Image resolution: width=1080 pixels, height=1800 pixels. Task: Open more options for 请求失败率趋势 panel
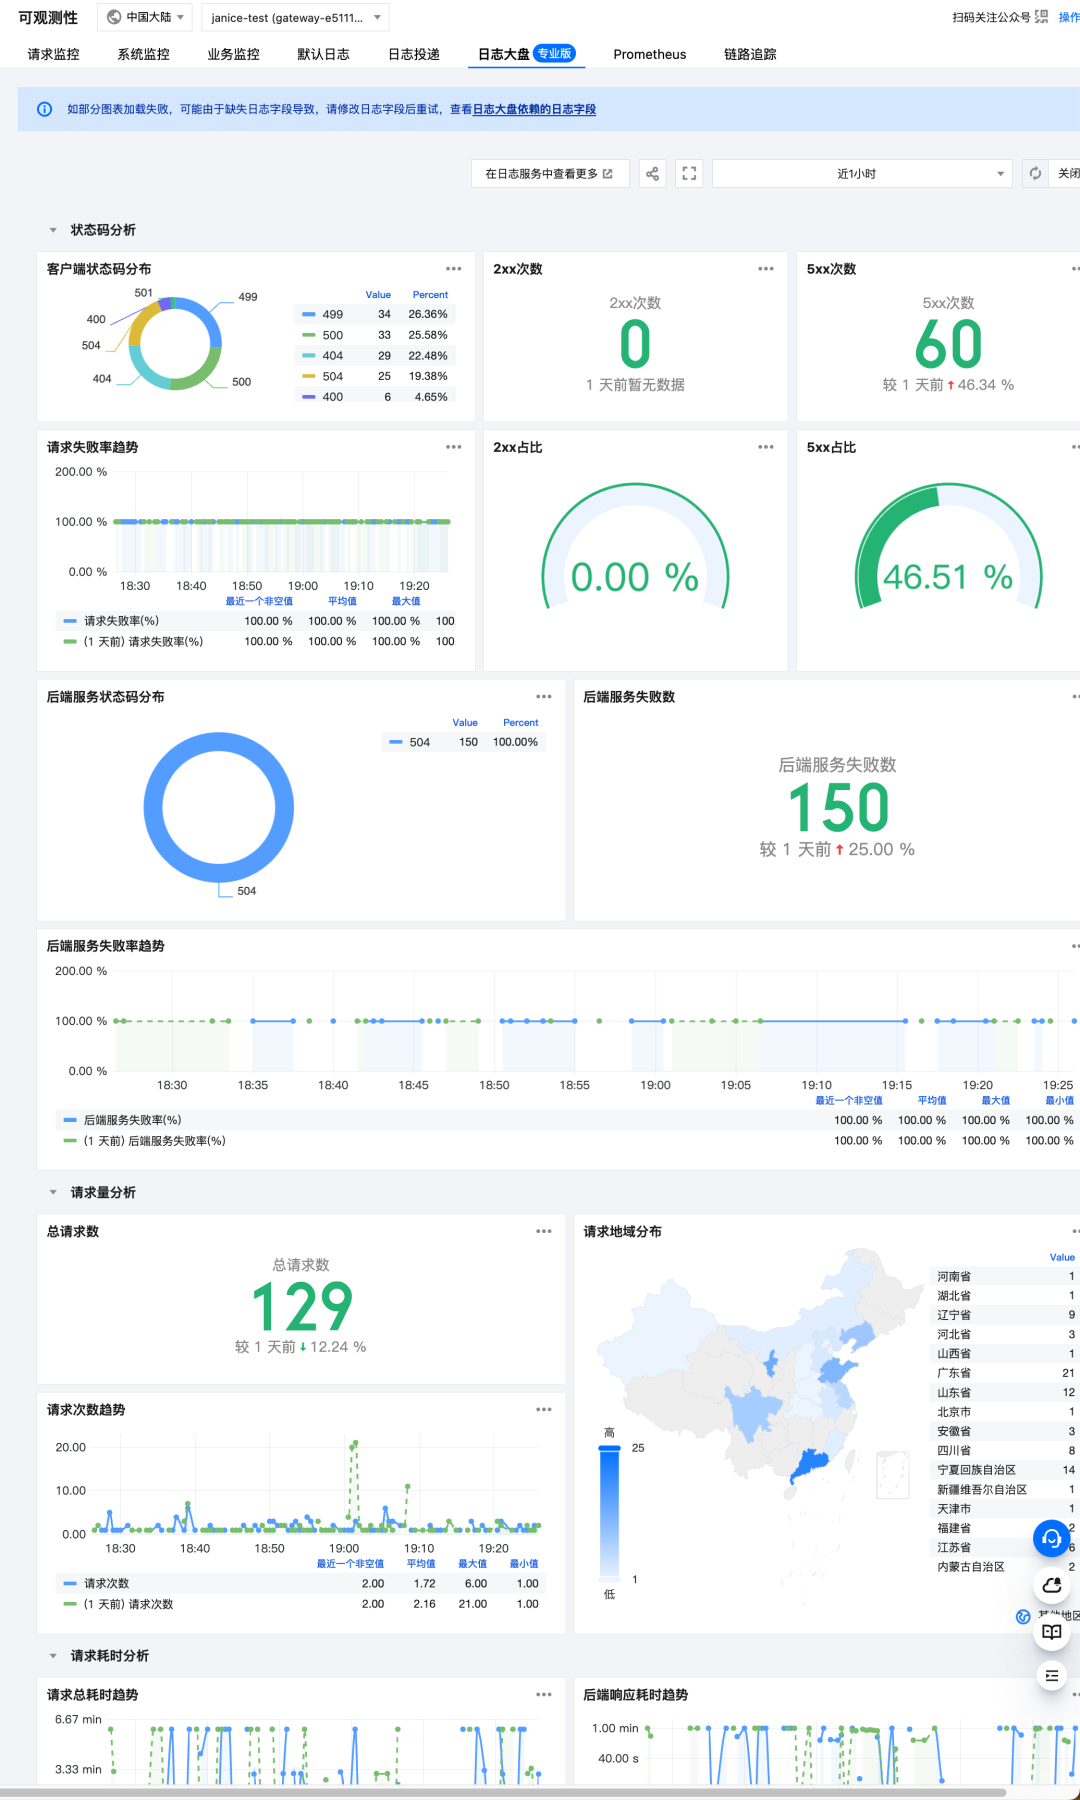pyautogui.click(x=454, y=447)
